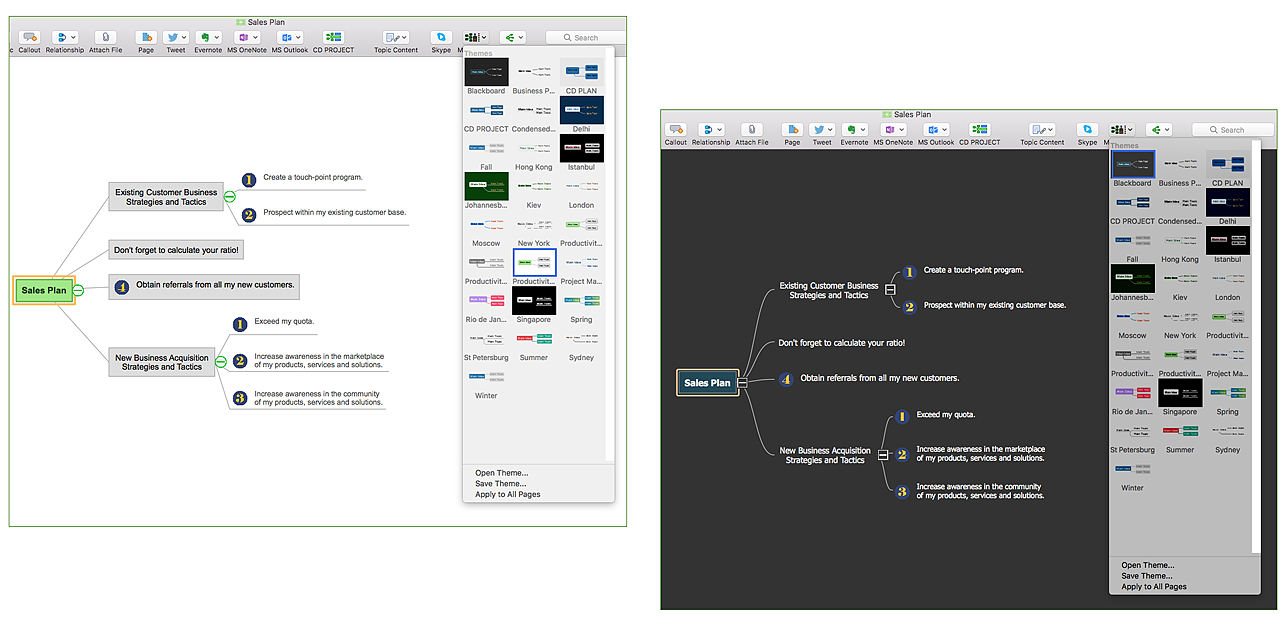Choose Apply to All Pages in right window

[x=1154, y=587]
